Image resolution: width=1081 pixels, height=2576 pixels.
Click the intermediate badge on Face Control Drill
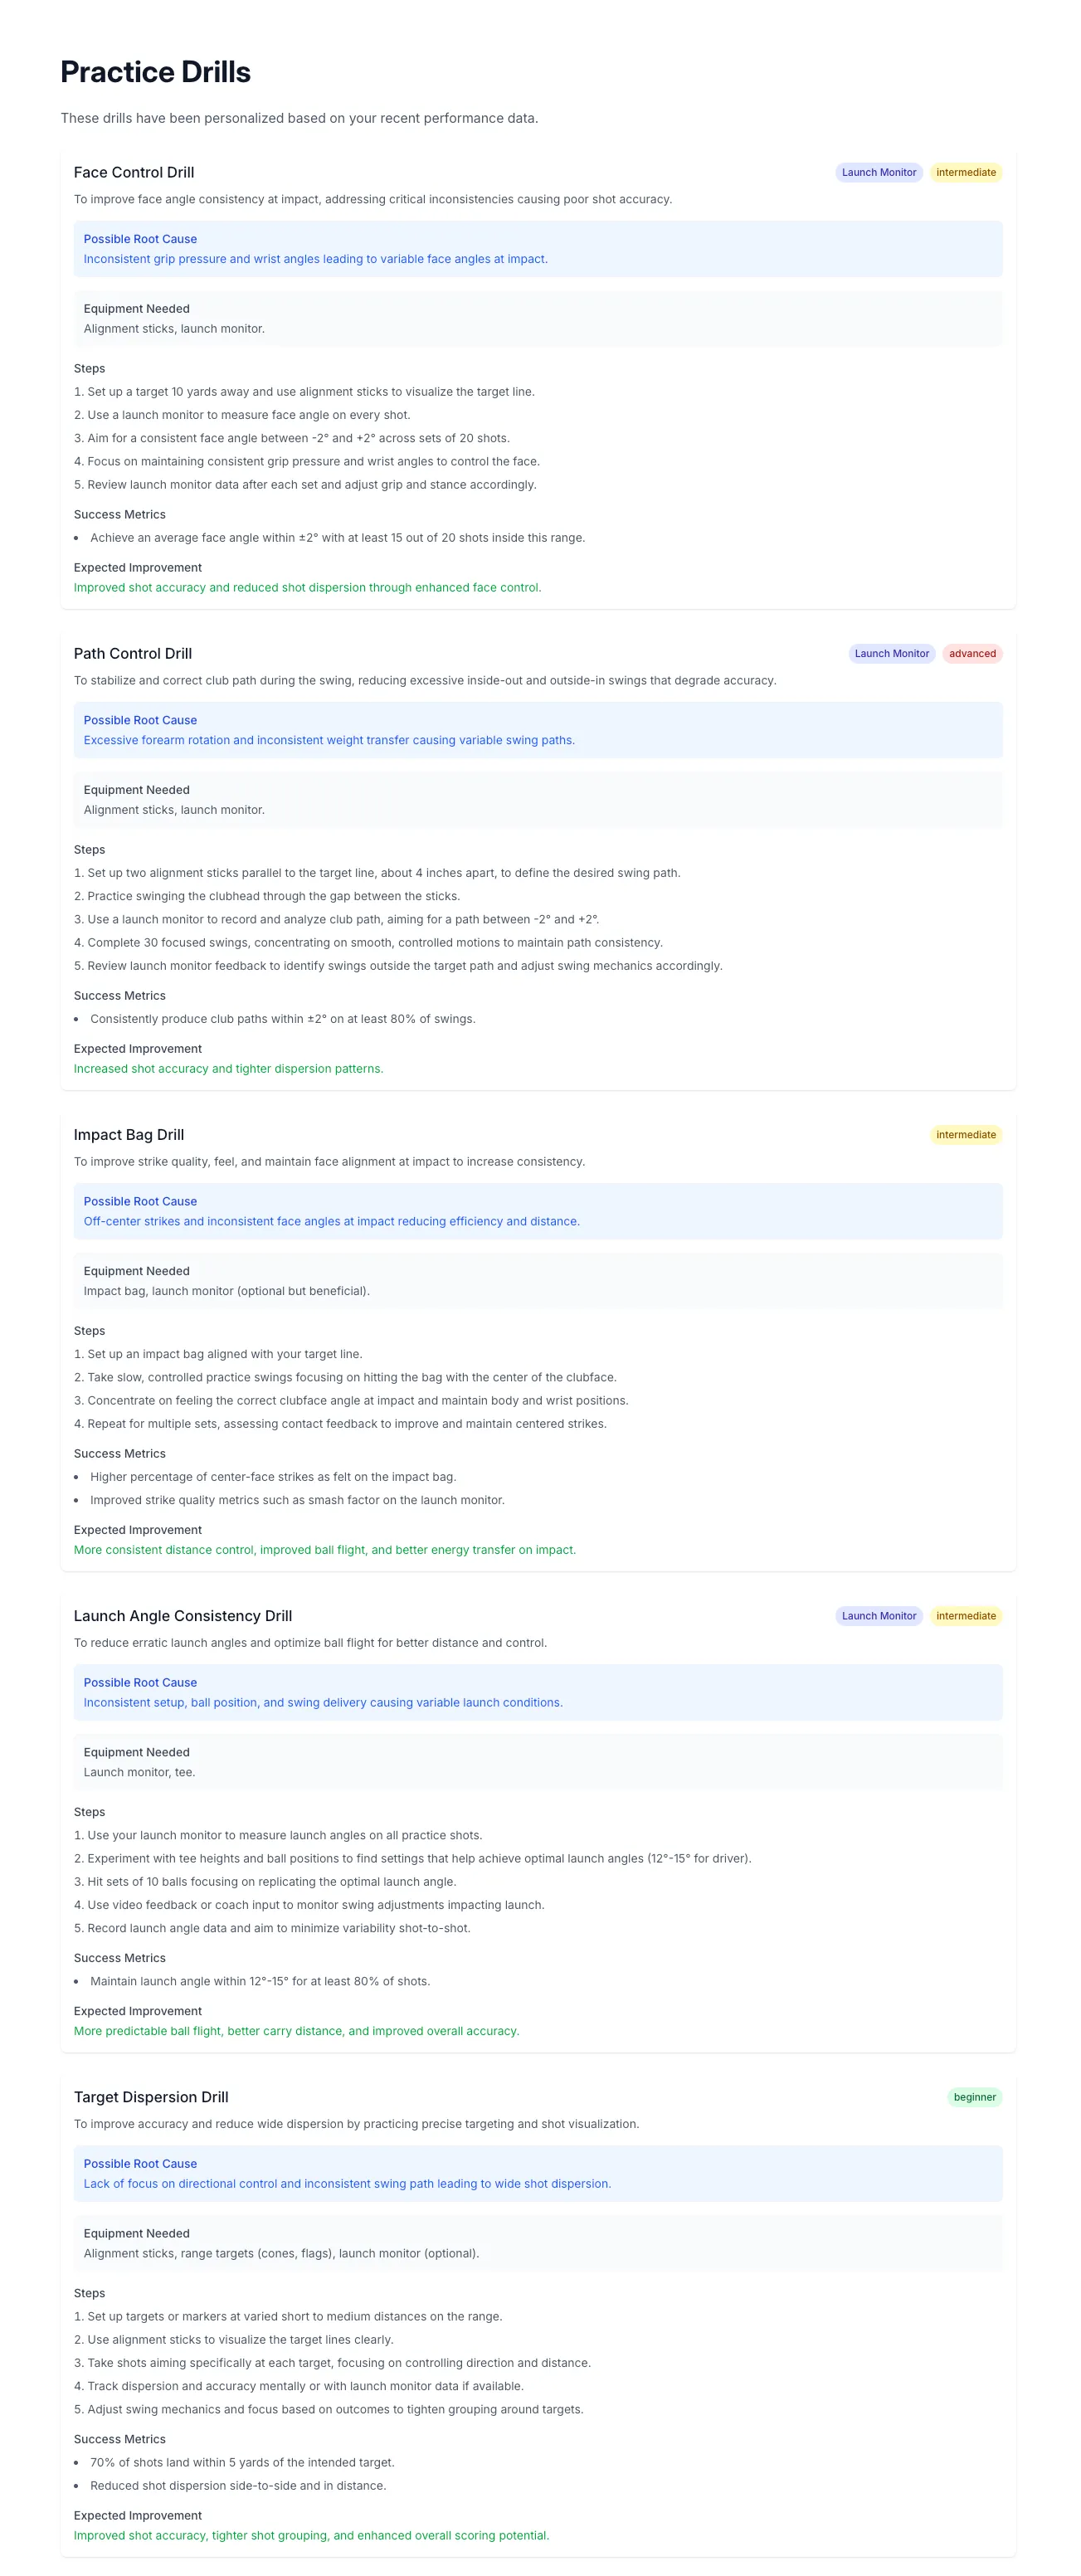click(x=965, y=172)
